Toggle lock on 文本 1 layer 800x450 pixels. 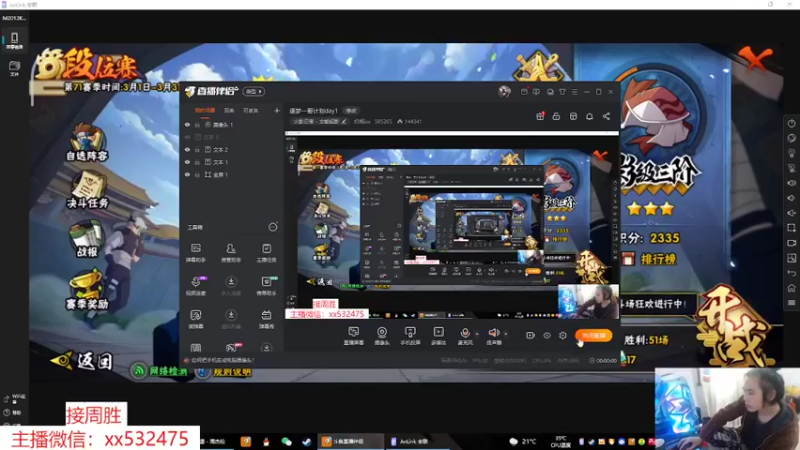pyautogui.click(x=197, y=162)
